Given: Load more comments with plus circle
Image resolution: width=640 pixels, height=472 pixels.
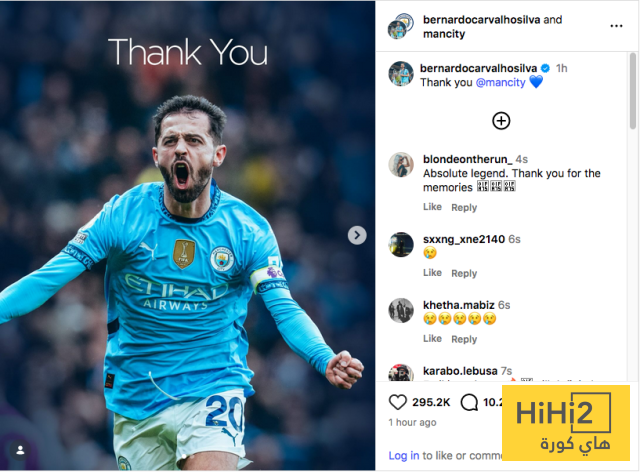Looking at the screenshot, I should (x=501, y=121).
